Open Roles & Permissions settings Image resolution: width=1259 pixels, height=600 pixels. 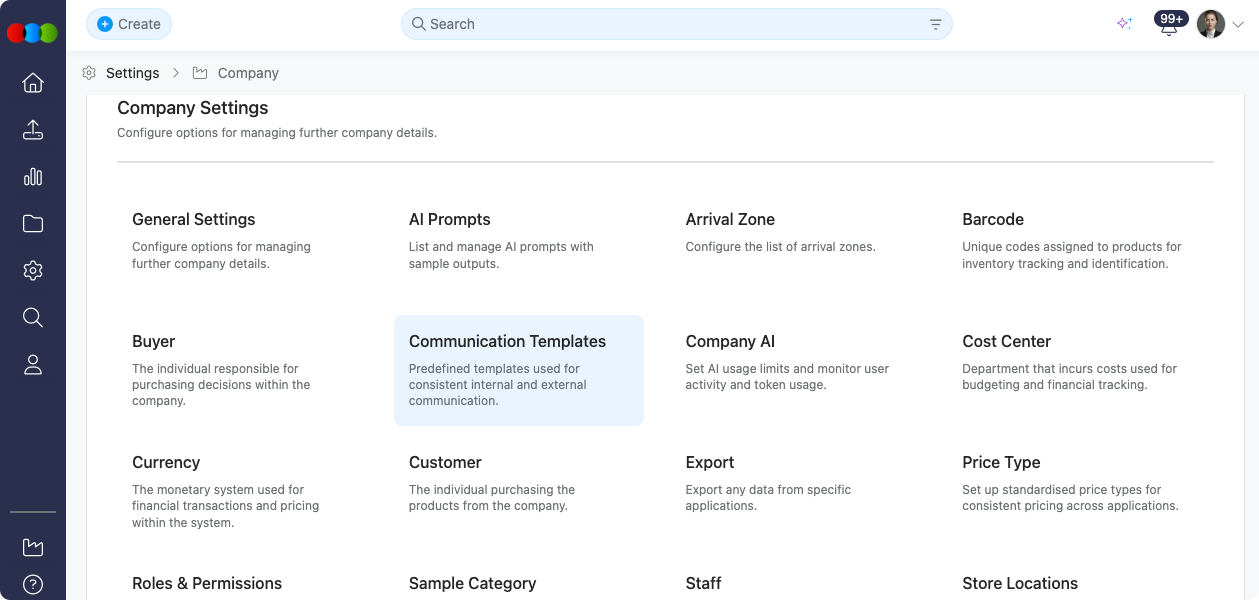click(207, 583)
